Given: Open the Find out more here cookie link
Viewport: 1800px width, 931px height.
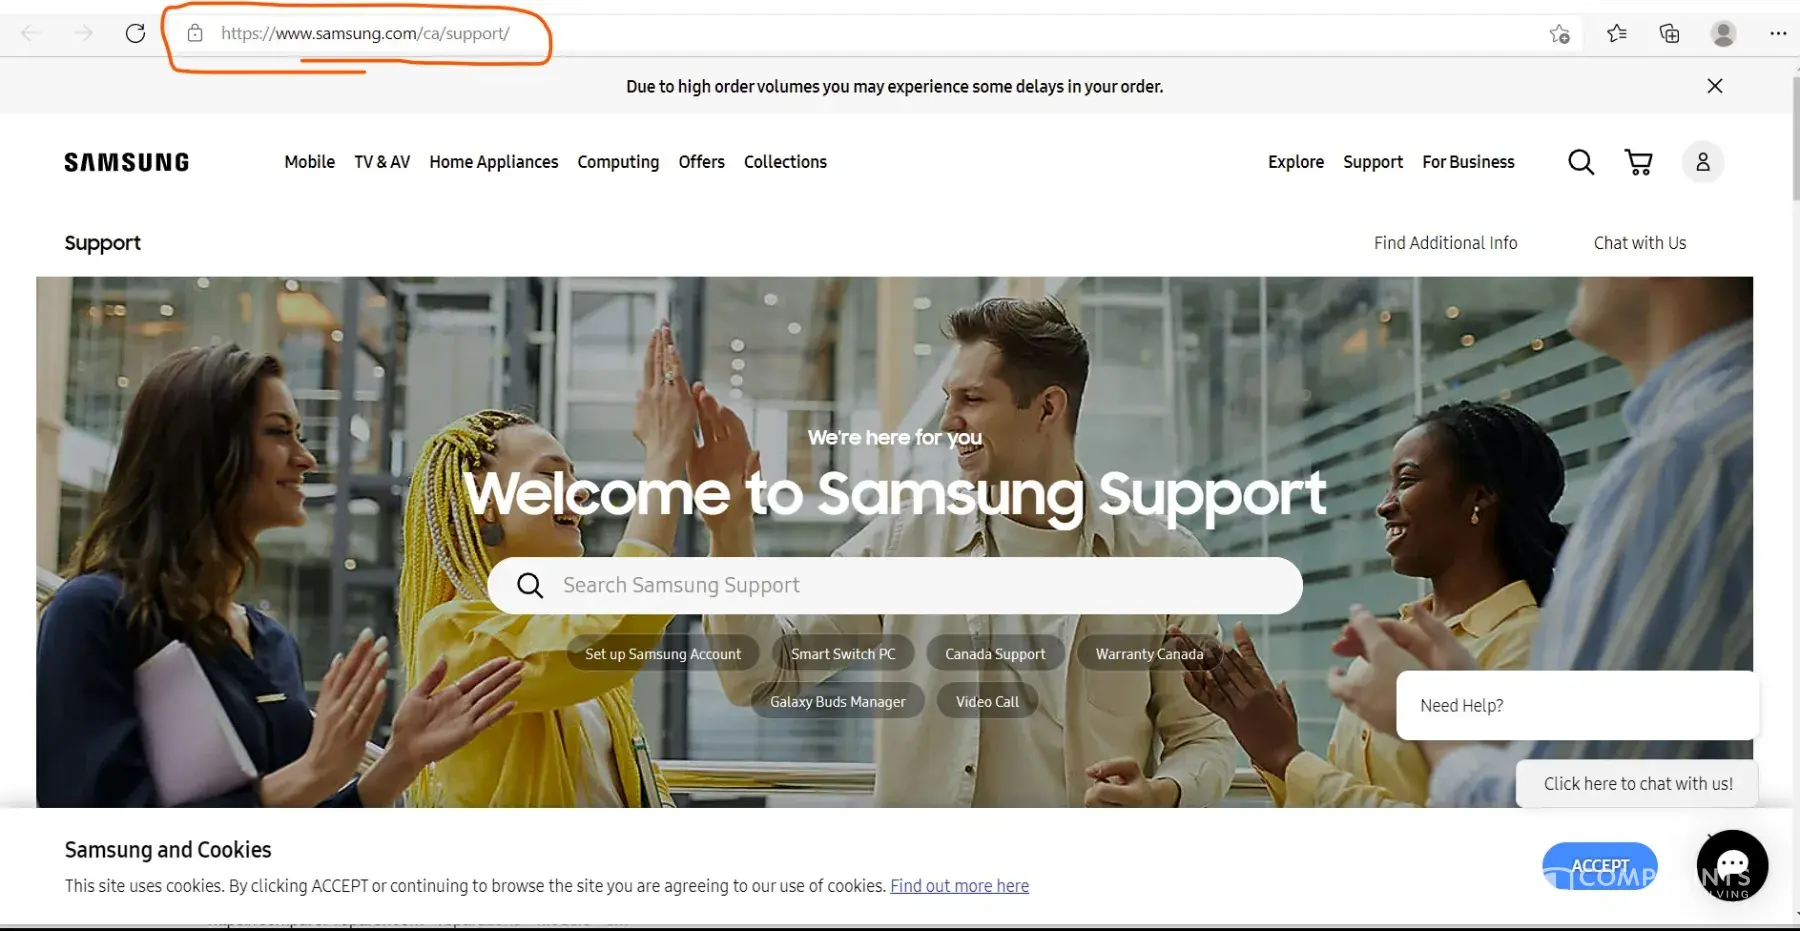Looking at the screenshot, I should pyautogui.click(x=959, y=886).
